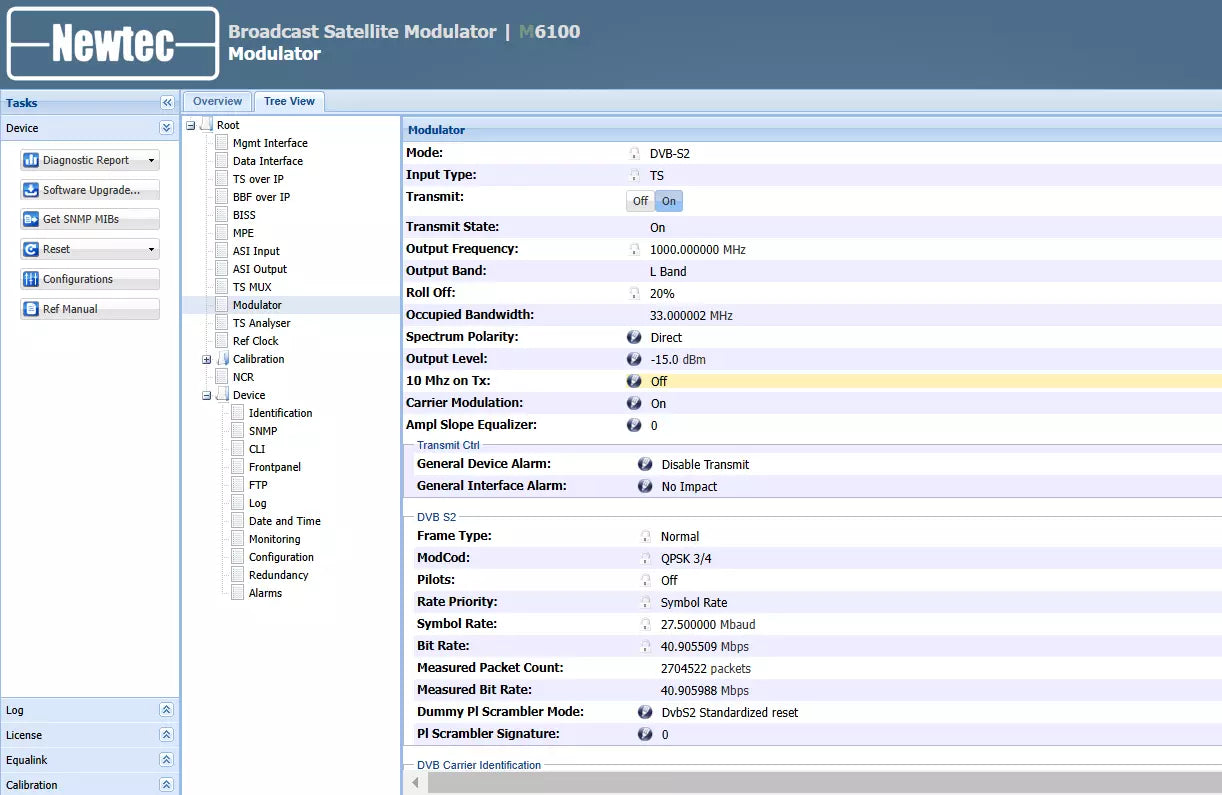Click edit icon beside General Device Alarm
Viewport: 1222px width, 795px height.
645,464
